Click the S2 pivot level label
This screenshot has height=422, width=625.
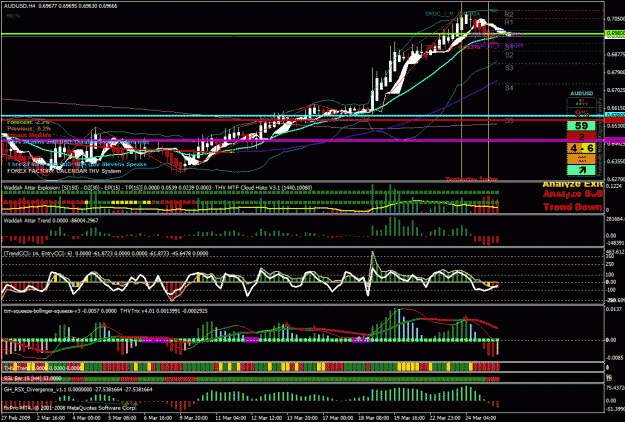(x=509, y=55)
